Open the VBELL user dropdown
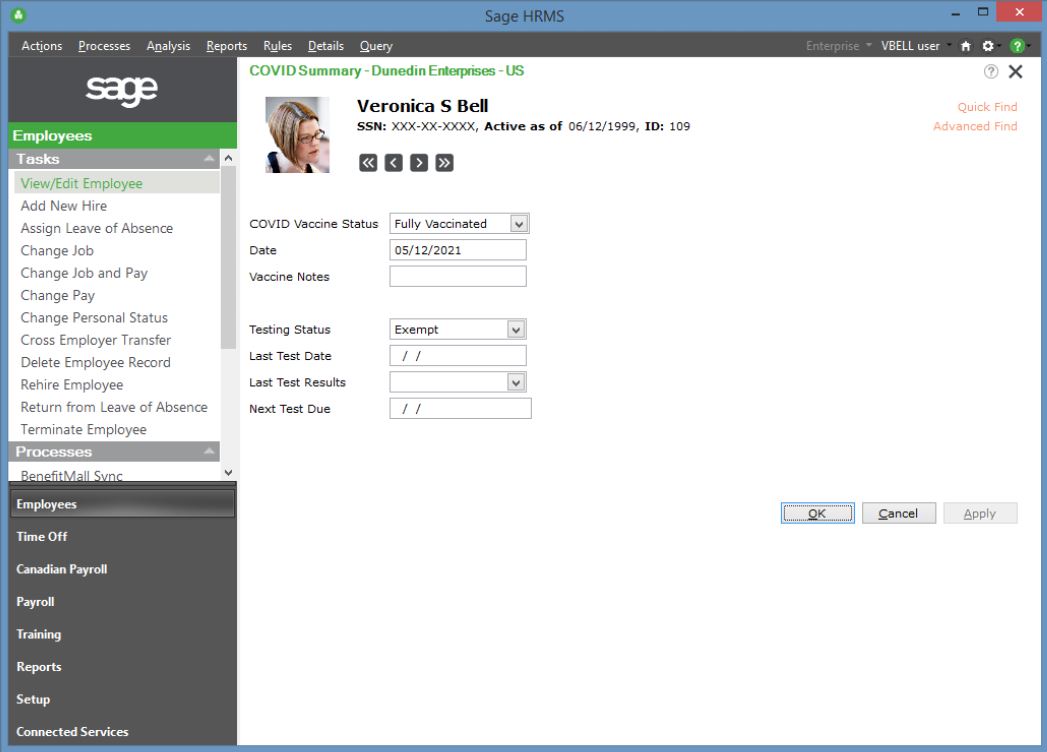 [x=915, y=46]
